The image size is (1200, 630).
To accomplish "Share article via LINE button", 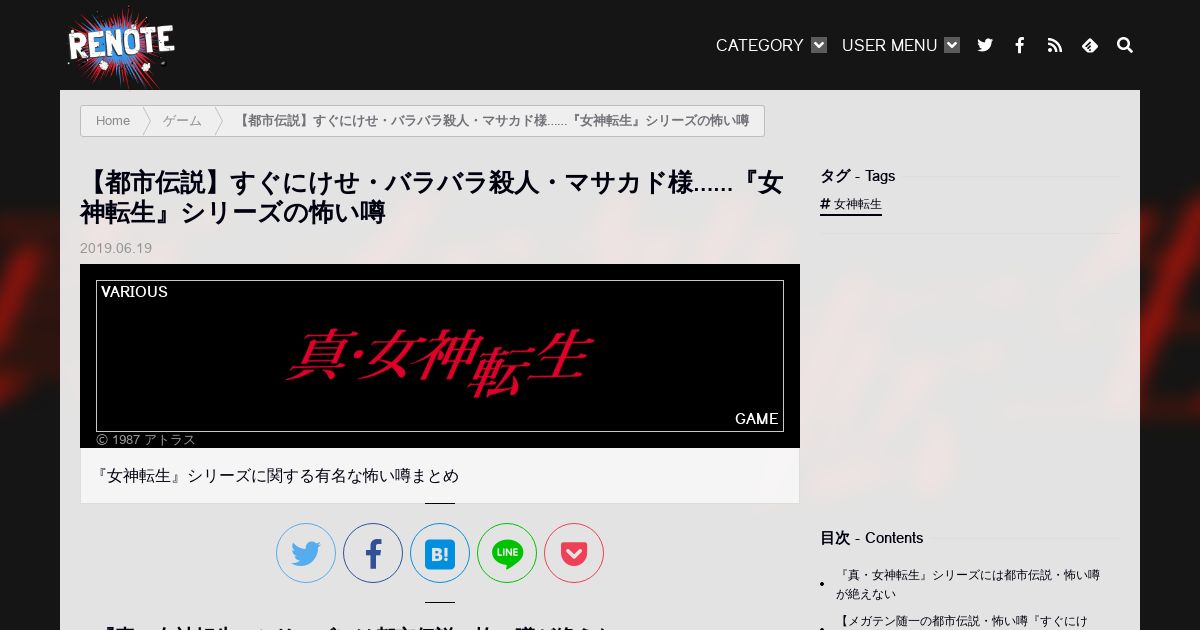I will [x=507, y=553].
